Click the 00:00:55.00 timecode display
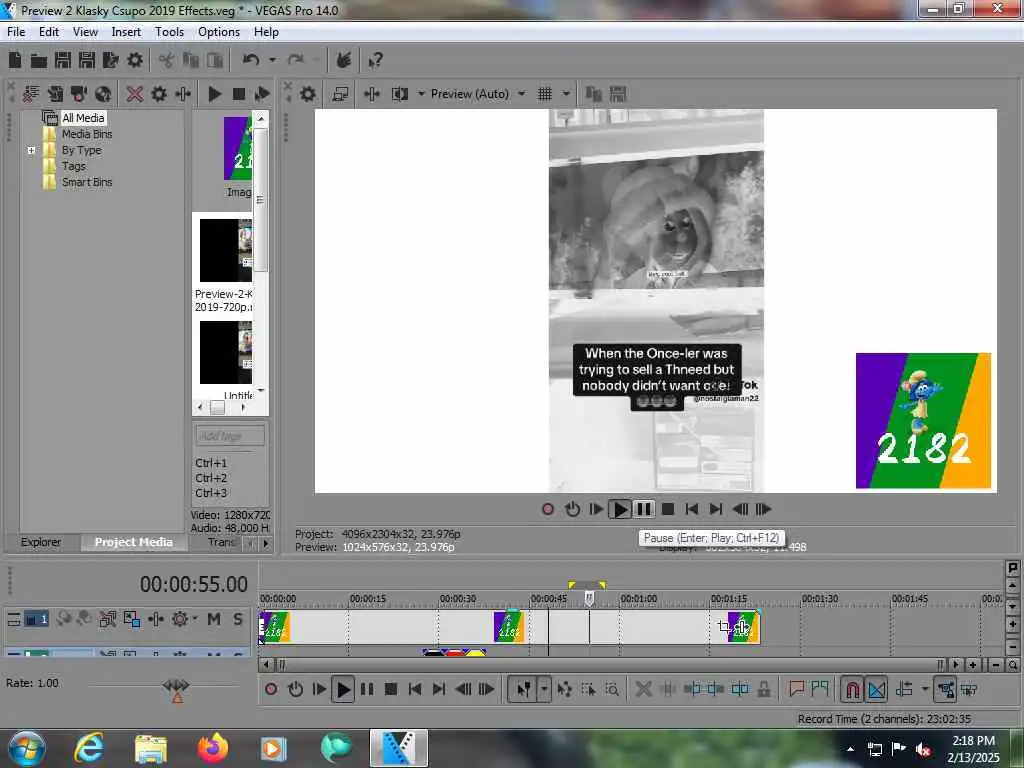The image size is (1024, 768). tap(193, 584)
